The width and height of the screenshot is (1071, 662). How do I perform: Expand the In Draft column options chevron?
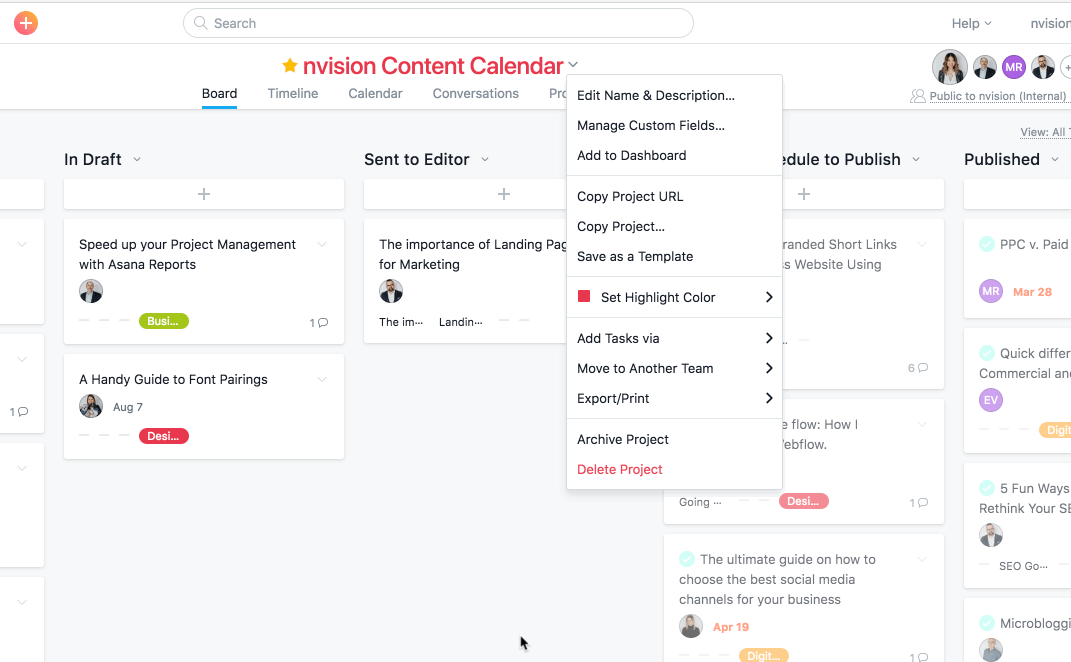click(x=137, y=159)
